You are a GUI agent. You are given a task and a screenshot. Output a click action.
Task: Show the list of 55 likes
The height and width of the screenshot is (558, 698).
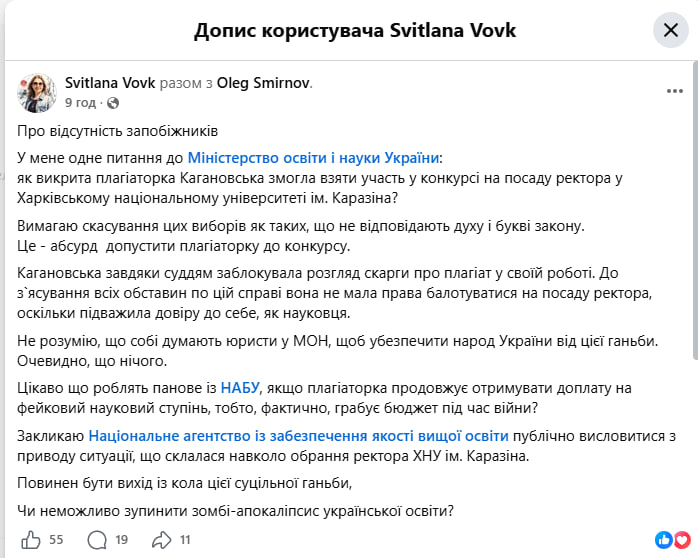click(56, 540)
